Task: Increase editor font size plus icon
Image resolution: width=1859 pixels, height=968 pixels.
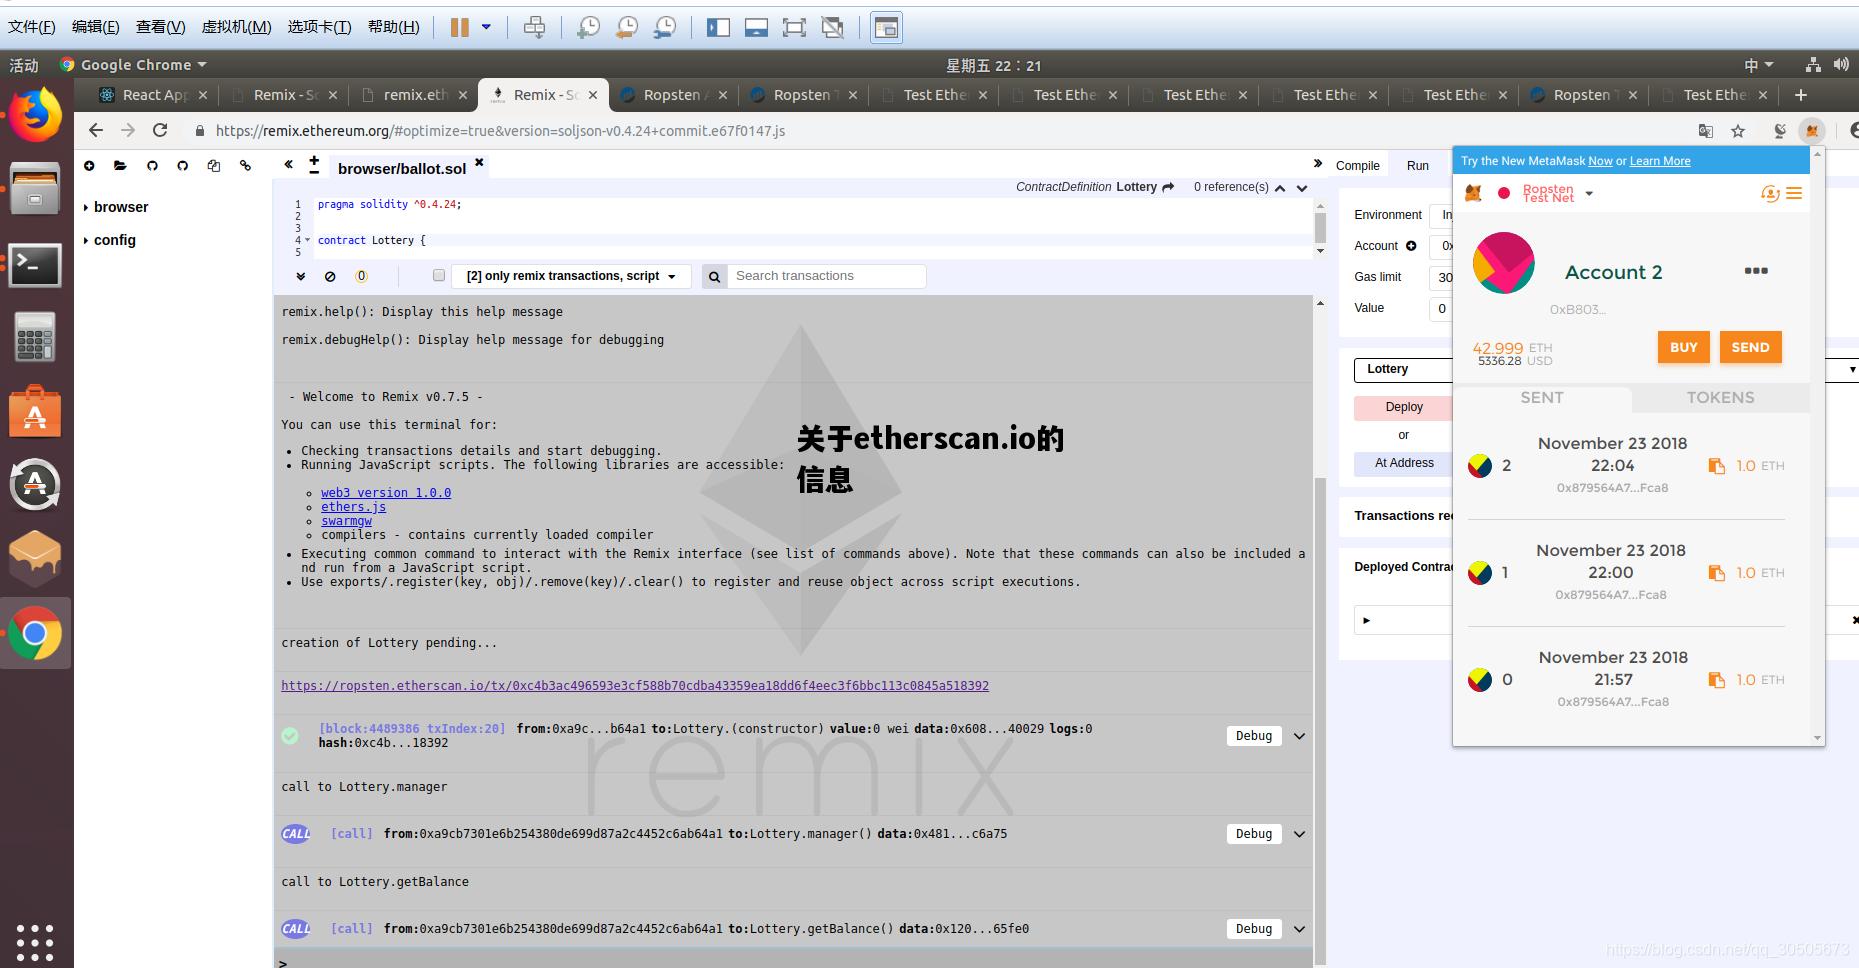Action: click(314, 159)
